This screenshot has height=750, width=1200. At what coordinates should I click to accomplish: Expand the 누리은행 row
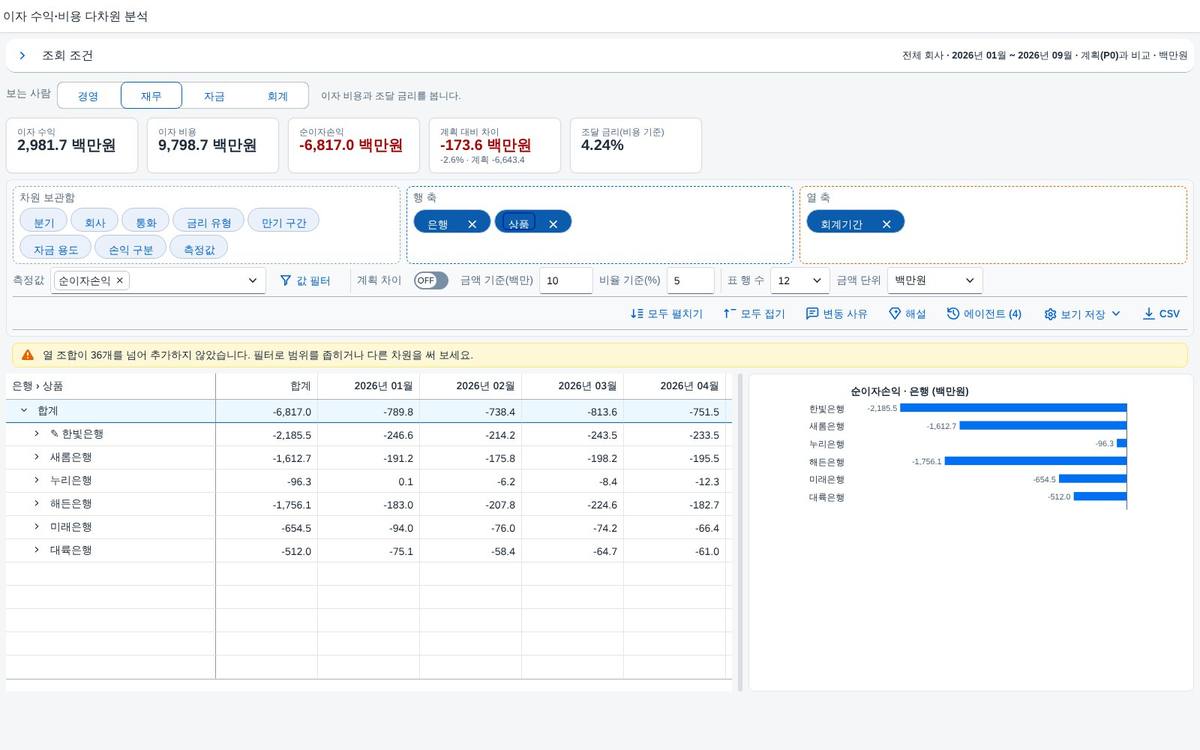(x=36, y=480)
